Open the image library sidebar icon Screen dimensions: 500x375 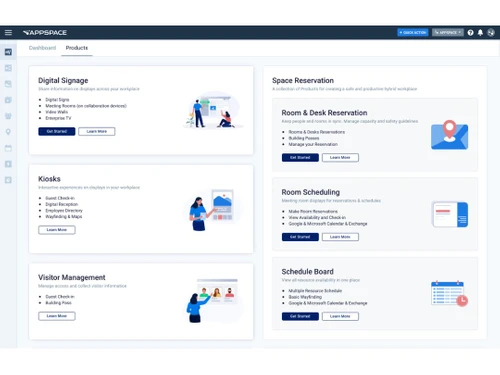[8, 84]
